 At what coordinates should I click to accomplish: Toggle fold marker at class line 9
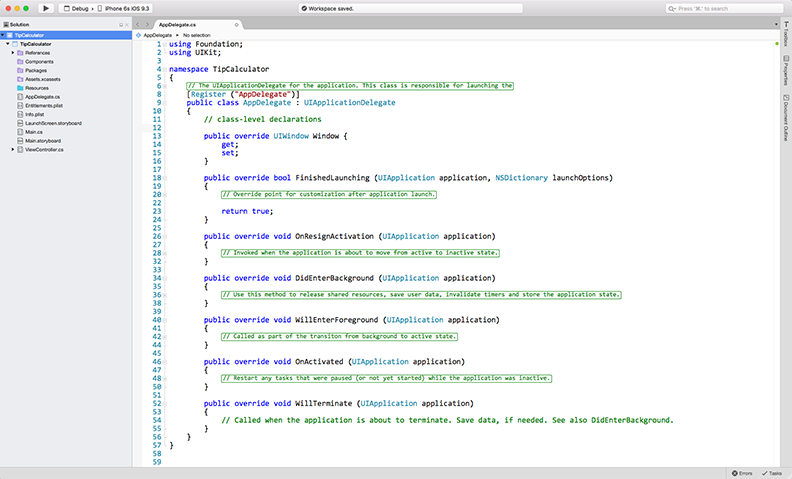coord(165,103)
